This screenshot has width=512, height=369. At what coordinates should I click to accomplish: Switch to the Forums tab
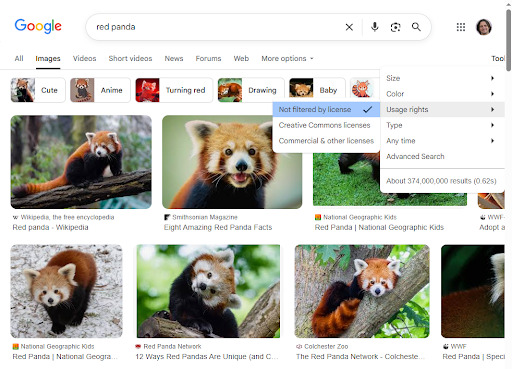coord(208,58)
